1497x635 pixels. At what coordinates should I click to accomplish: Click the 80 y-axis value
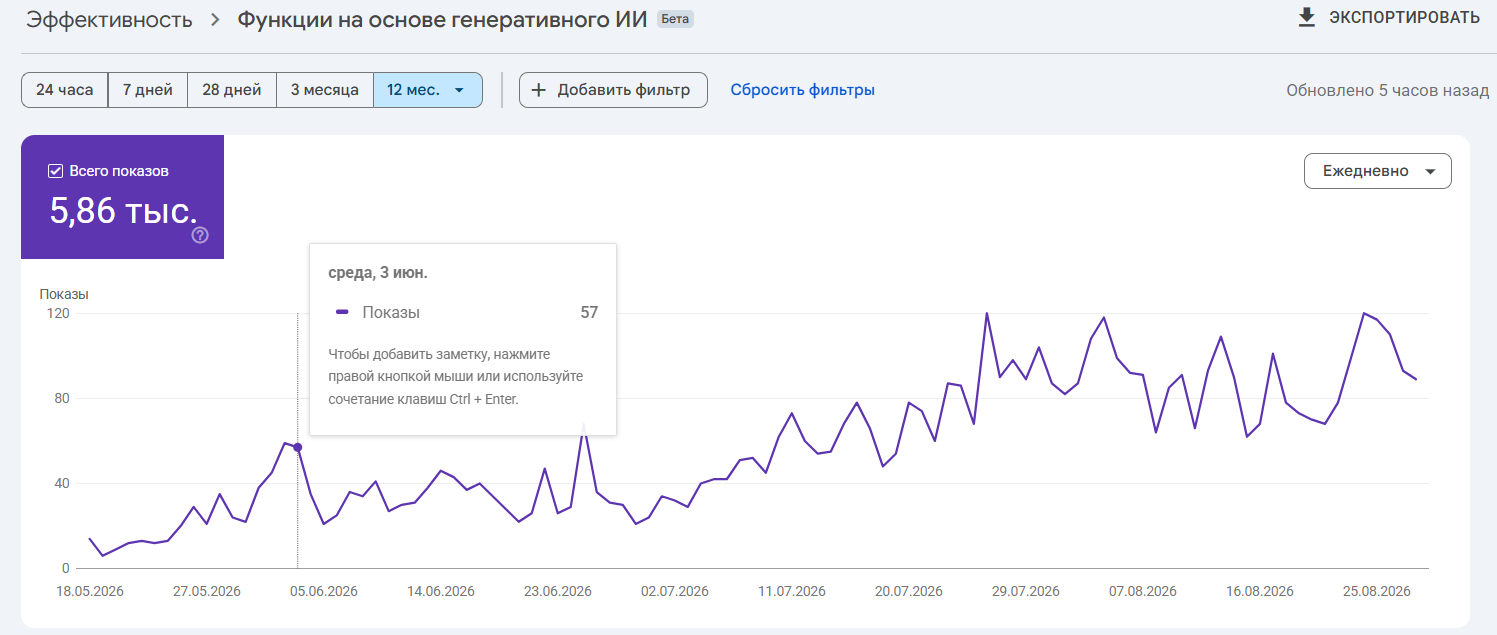click(x=62, y=398)
